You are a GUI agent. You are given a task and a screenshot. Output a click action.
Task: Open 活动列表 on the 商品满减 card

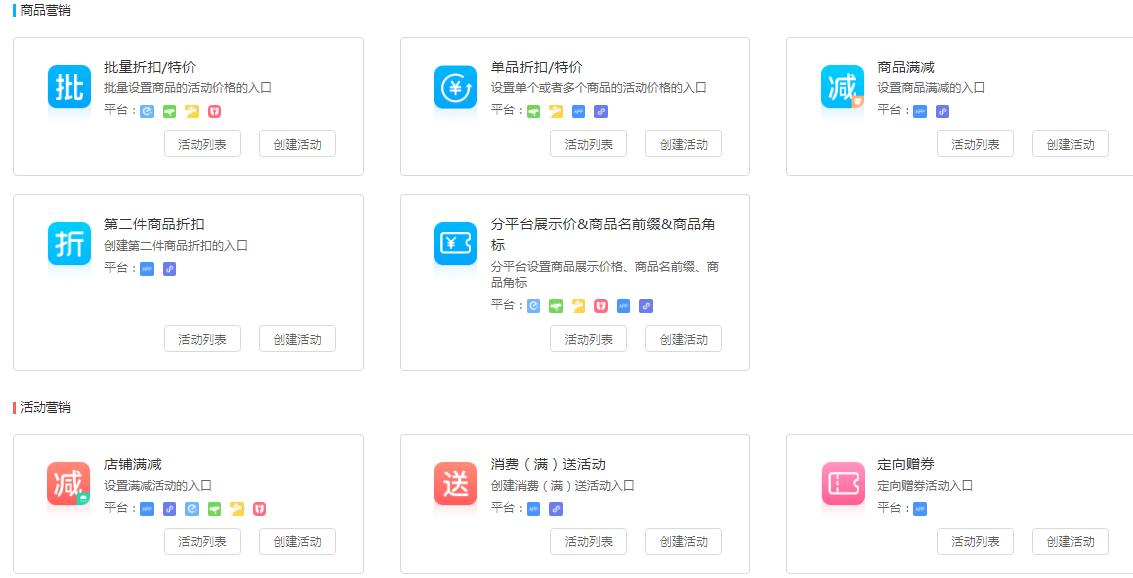975,143
